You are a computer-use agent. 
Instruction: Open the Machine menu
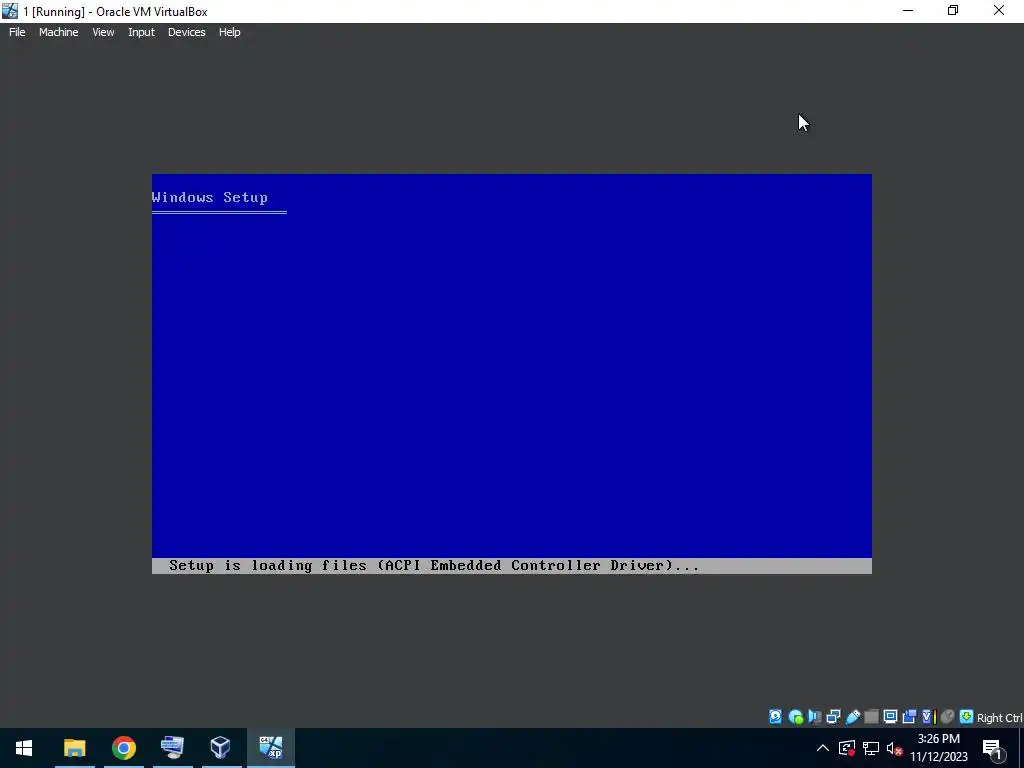[x=59, y=32]
